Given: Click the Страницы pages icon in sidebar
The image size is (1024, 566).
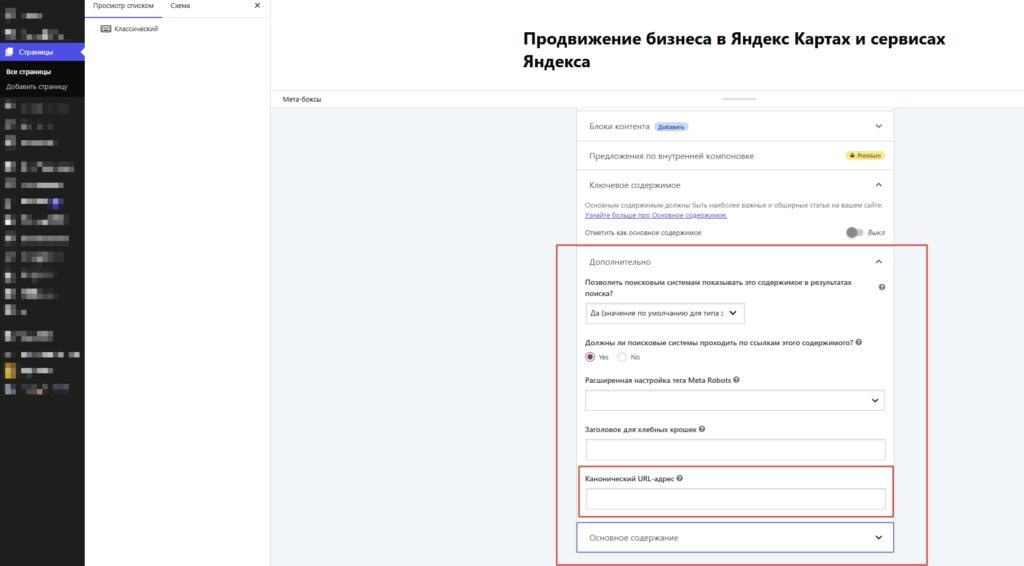Looking at the screenshot, I should (x=9, y=52).
